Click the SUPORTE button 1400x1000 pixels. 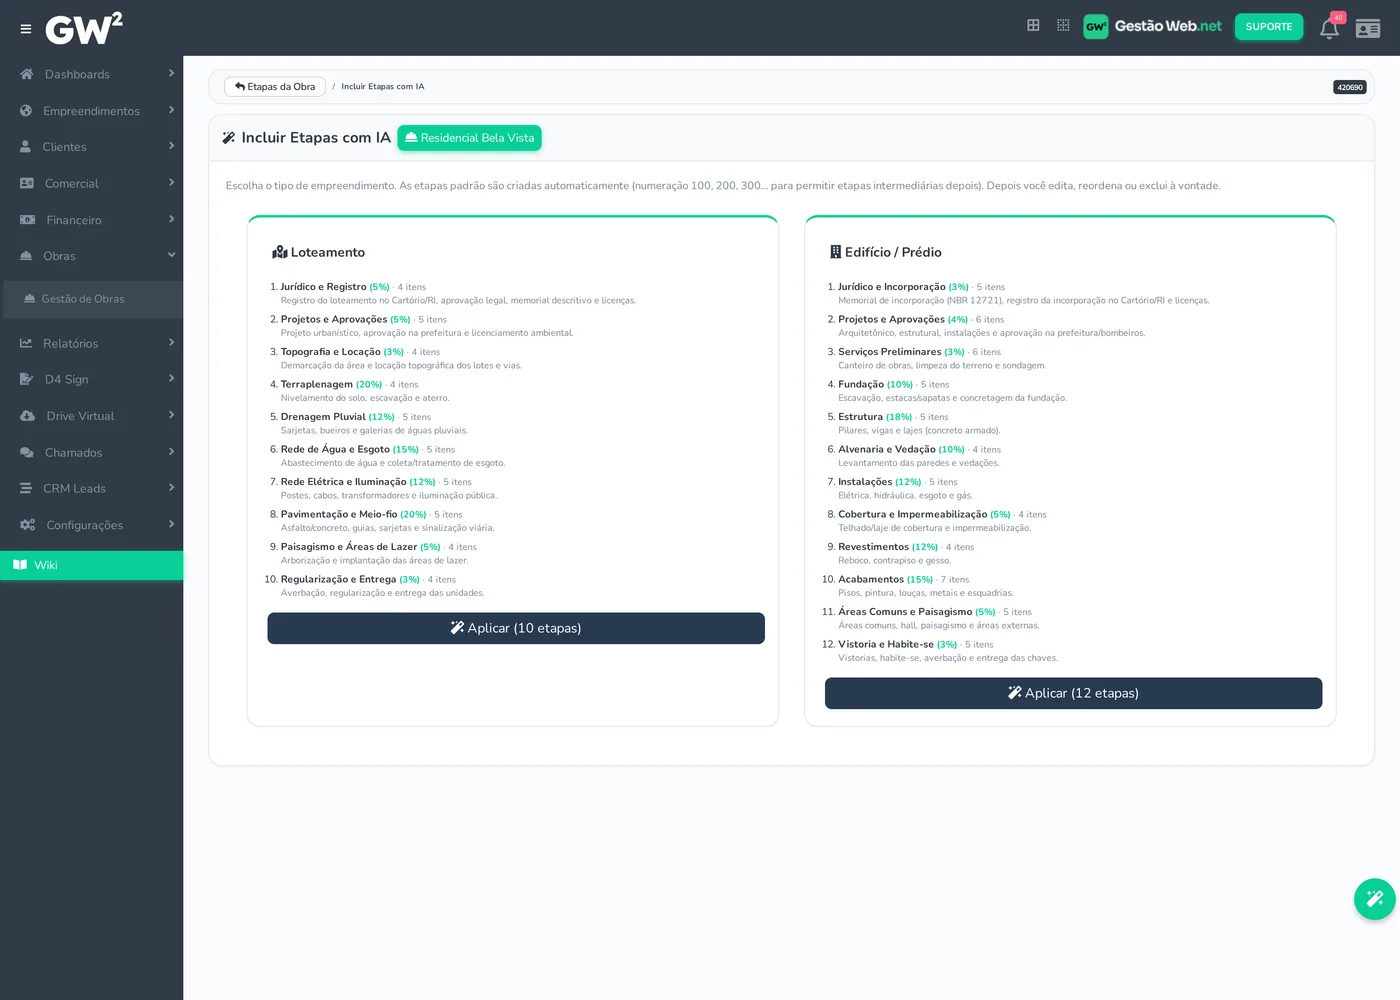click(x=1269, y=27)
